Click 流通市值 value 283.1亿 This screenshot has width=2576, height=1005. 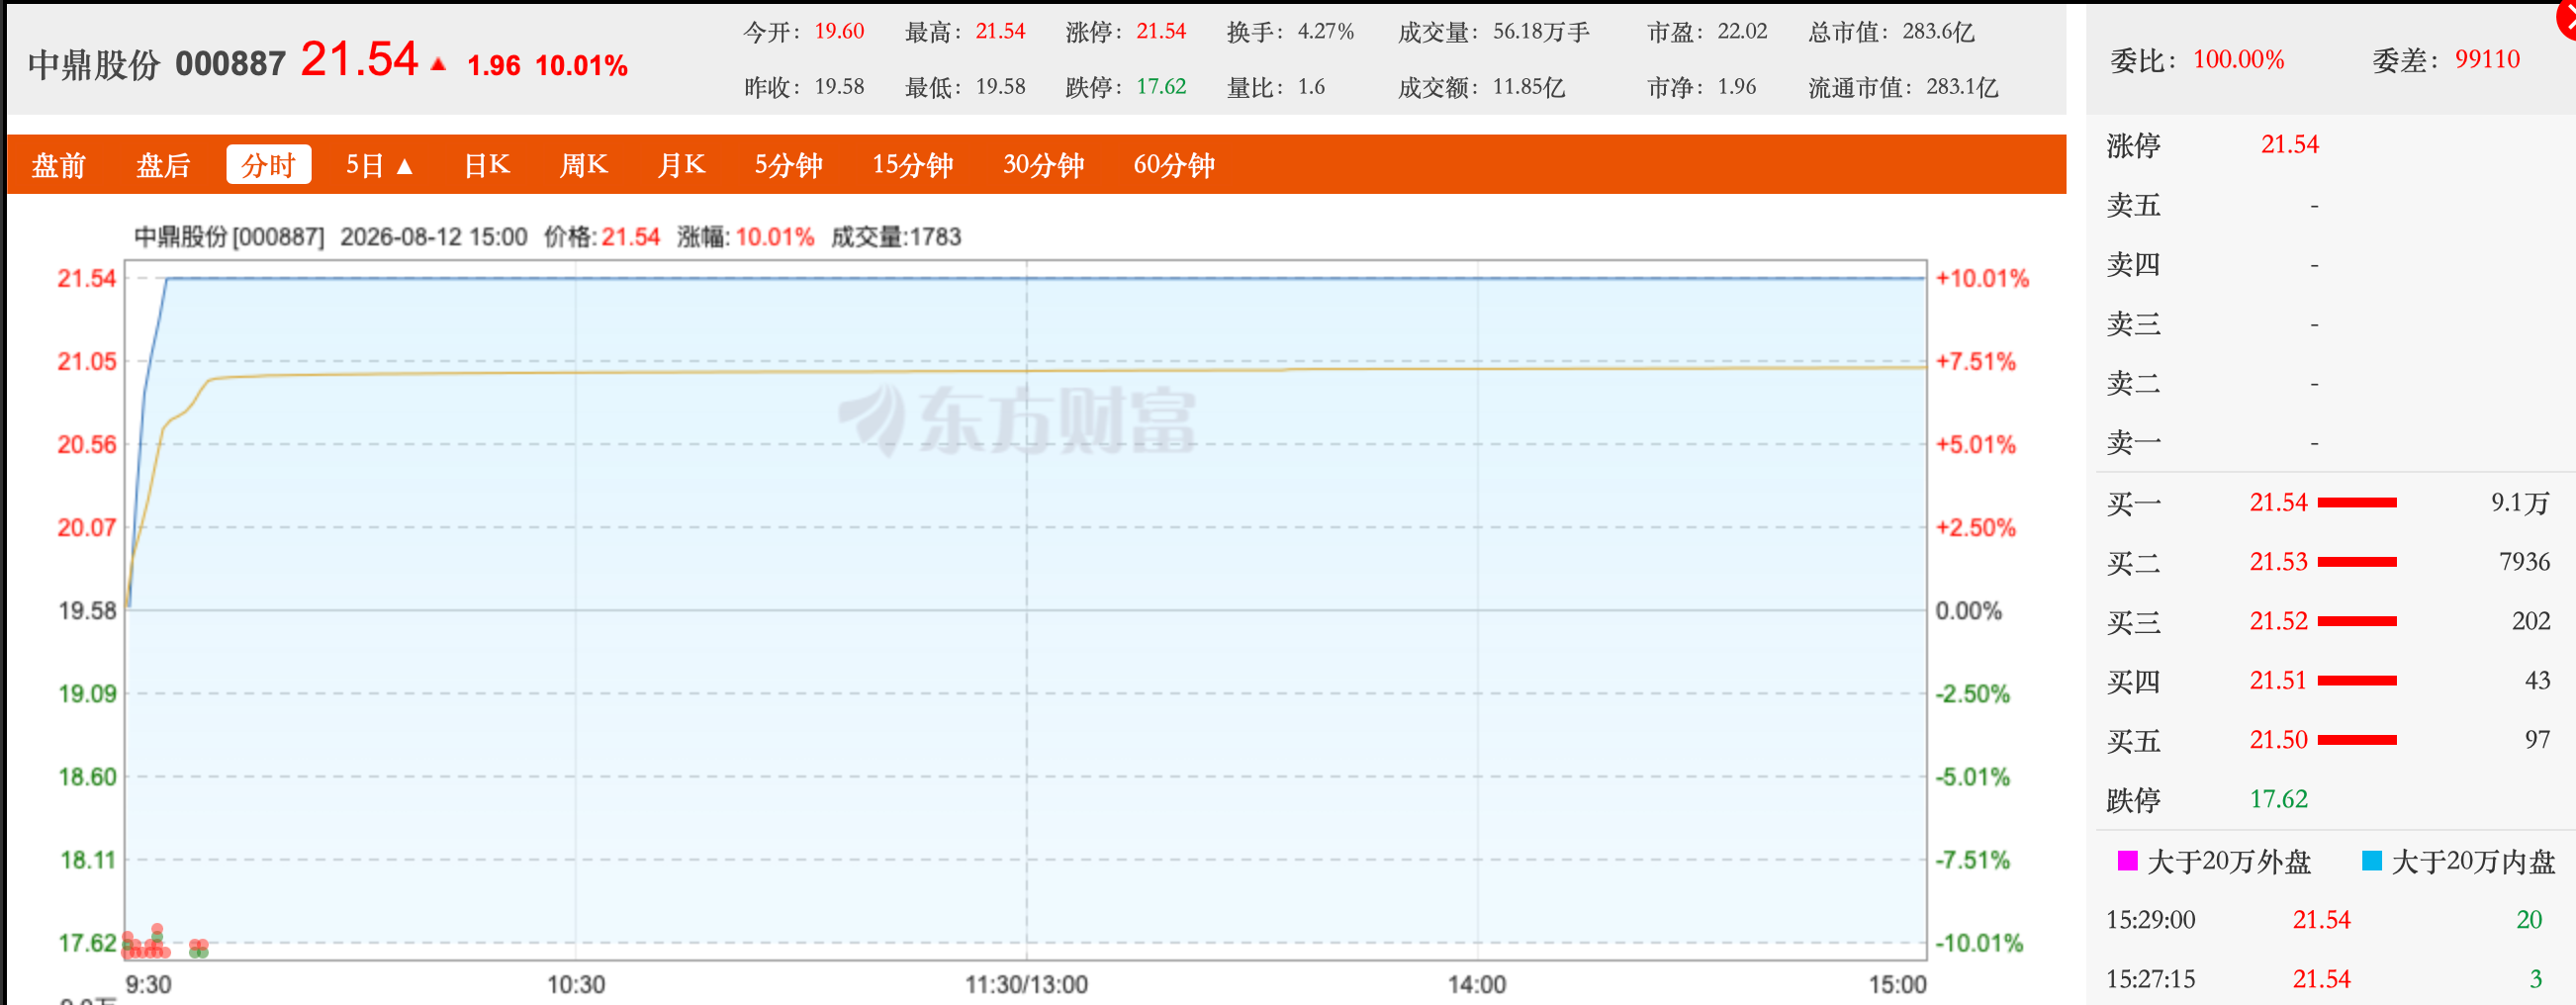point(1962,87)
